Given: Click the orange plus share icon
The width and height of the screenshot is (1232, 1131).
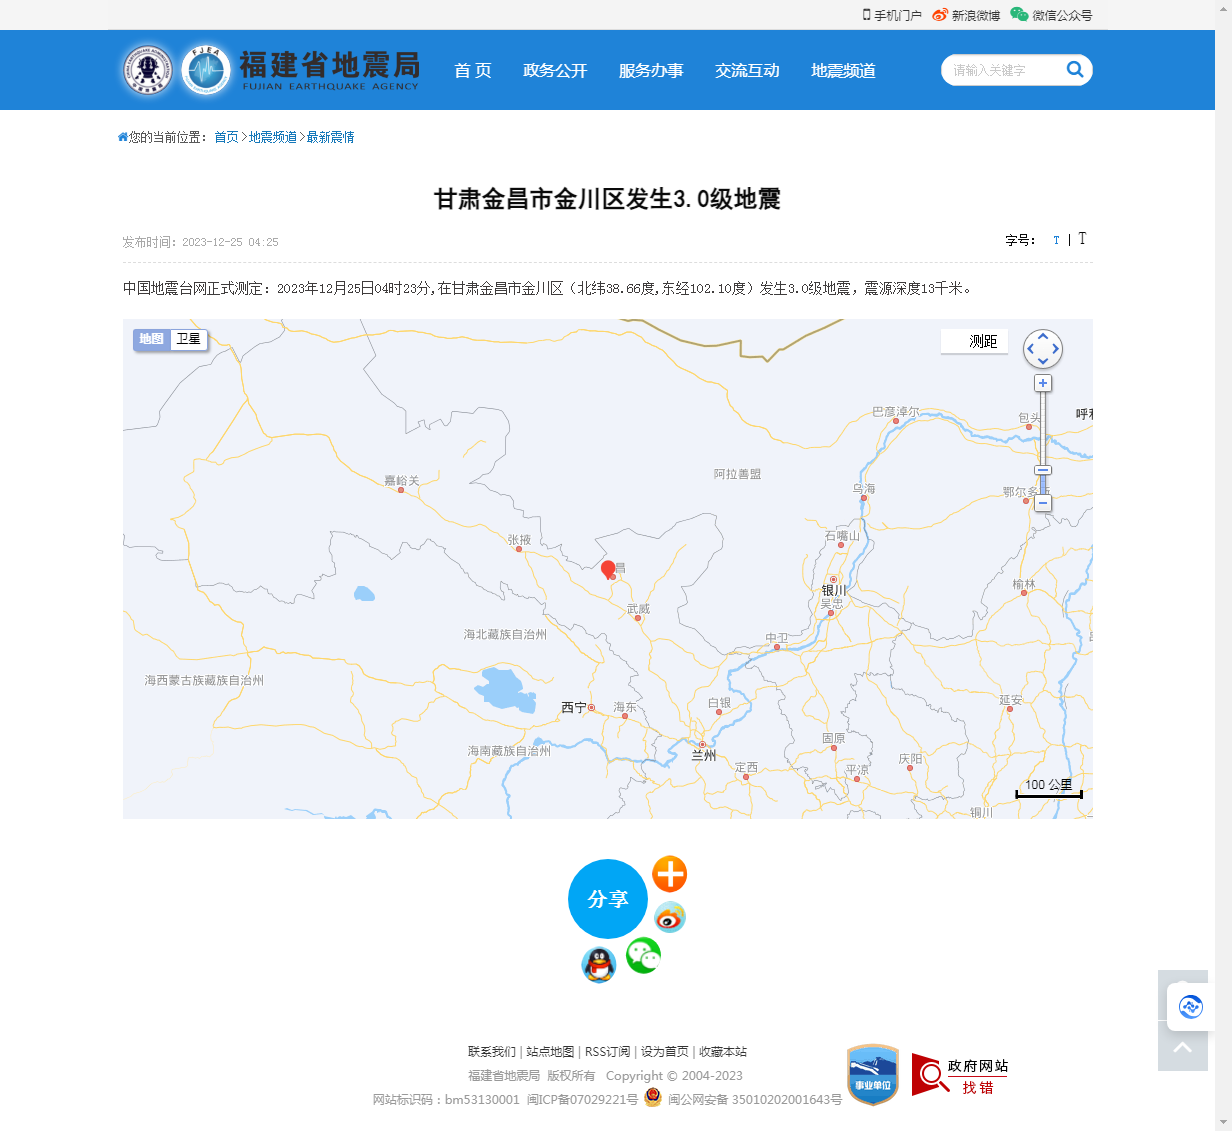Looking at the screenshot, I should click(669, 874).
